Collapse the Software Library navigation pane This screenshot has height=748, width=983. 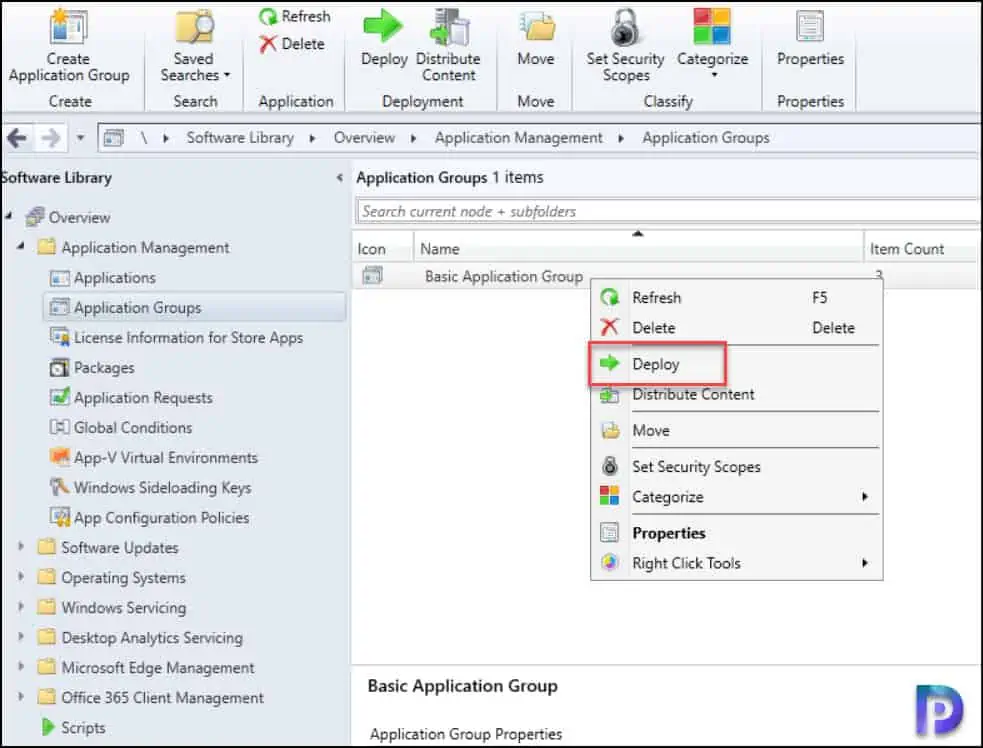click(339, 177)
